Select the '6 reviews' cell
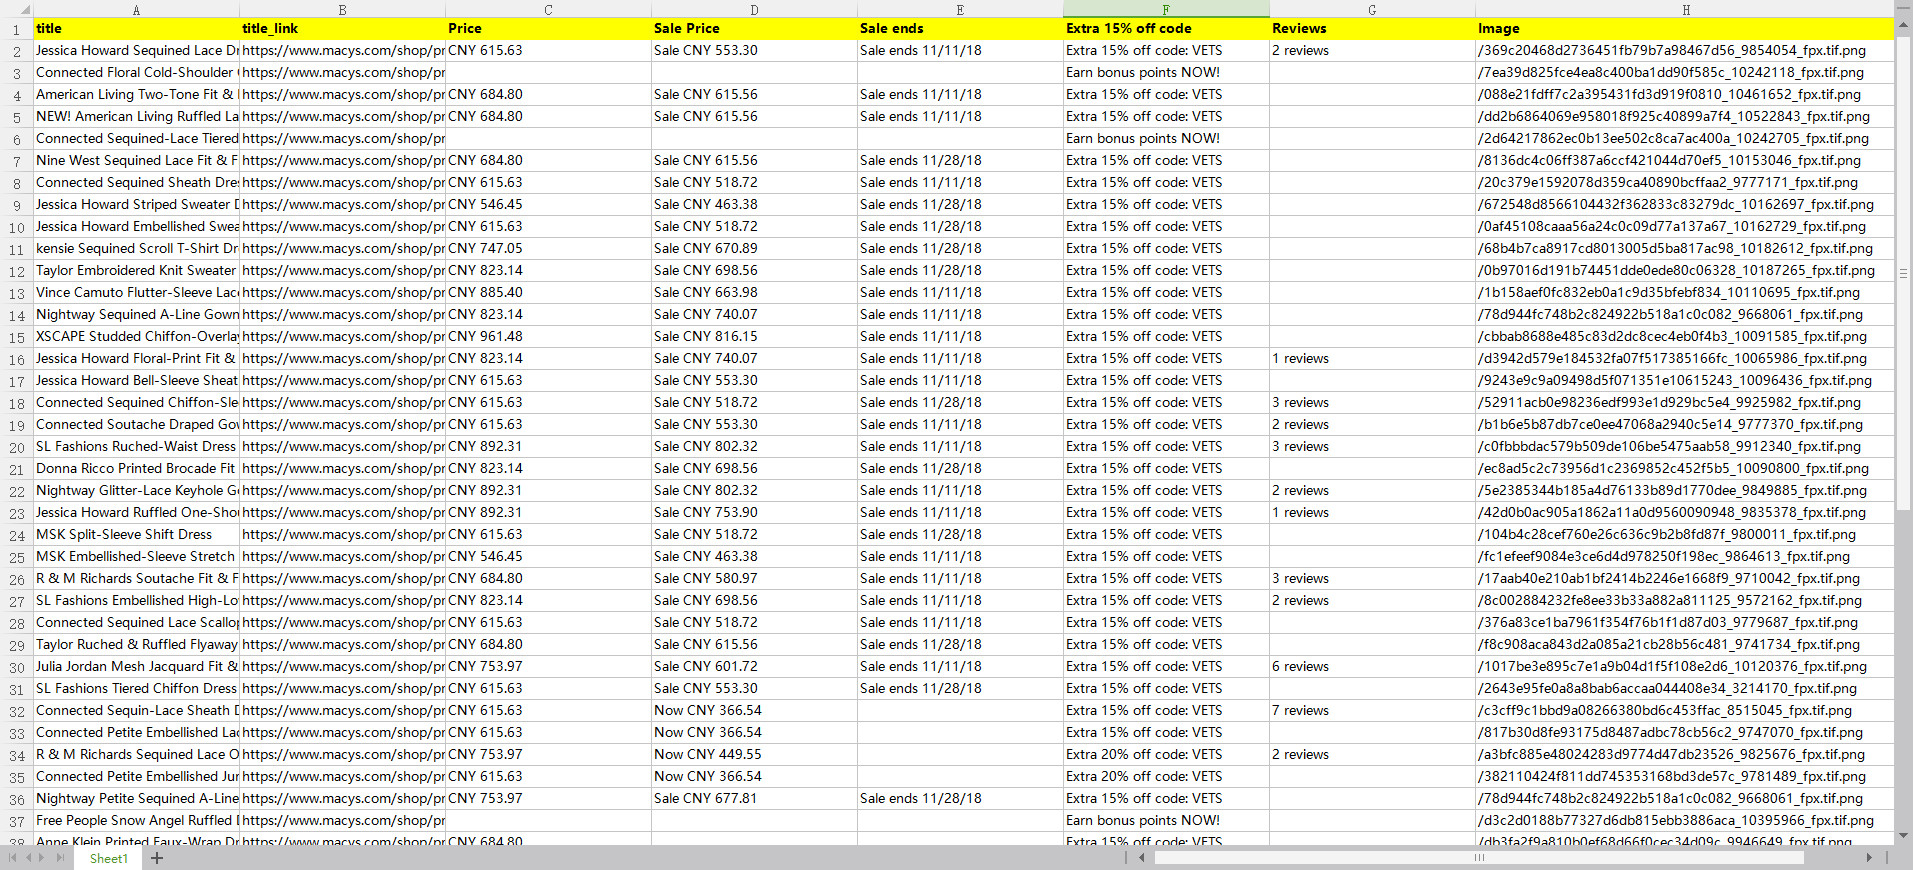1913x870 pixels. 1372,667
